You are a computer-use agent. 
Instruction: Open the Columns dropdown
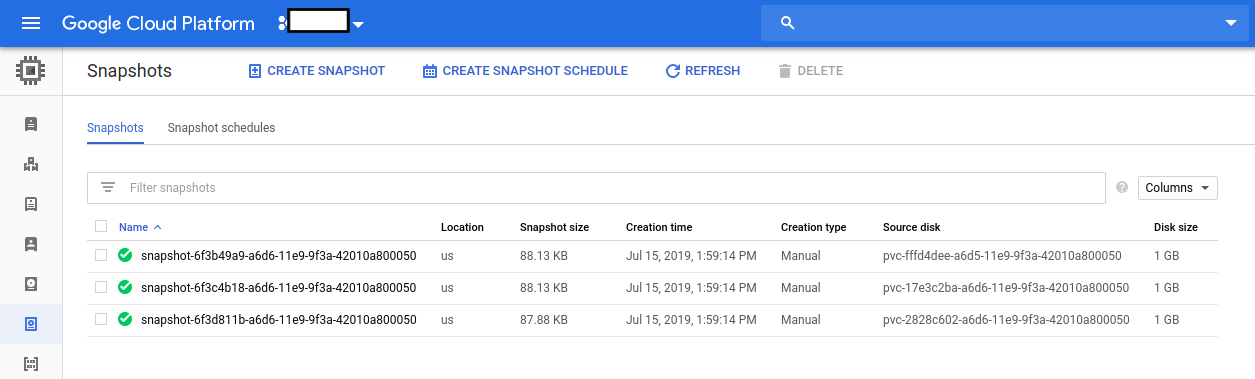coord(1178,187)
